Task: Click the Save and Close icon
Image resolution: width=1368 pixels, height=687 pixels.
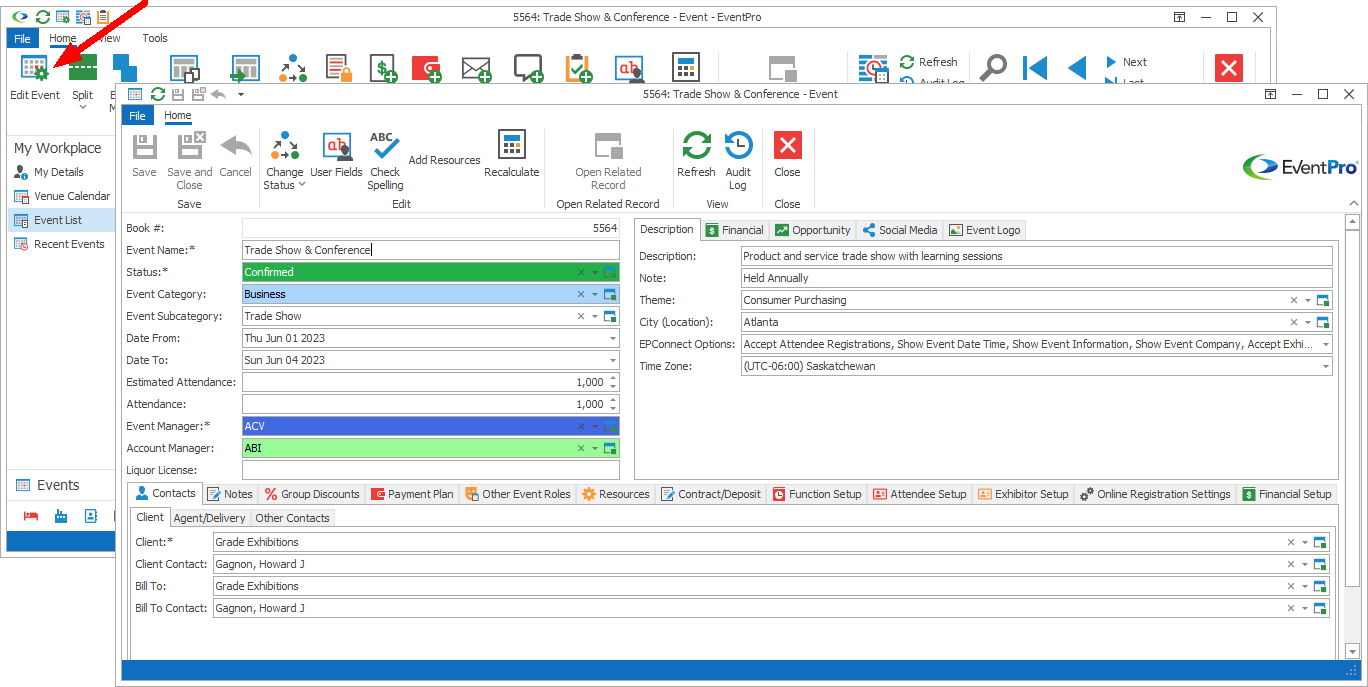Action: click(x=190, y=146)
